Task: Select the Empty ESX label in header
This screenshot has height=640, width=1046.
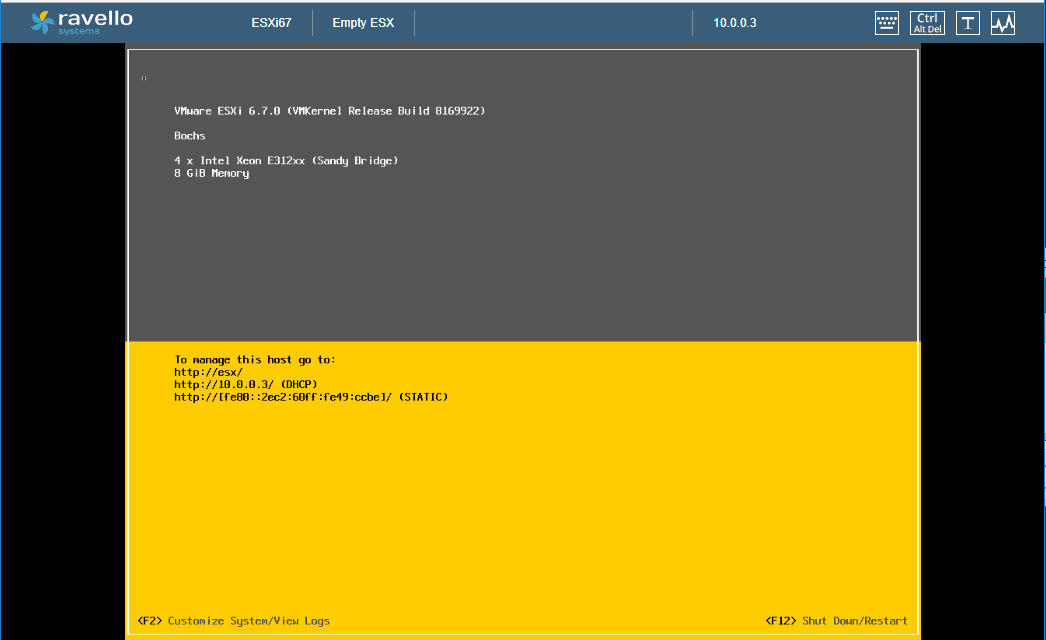Action: [x=363, y=23]
